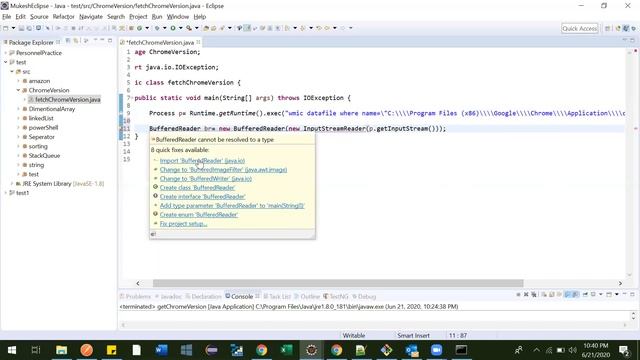Open the Search menu
The image size is (640, 360).
pos(116,17)
